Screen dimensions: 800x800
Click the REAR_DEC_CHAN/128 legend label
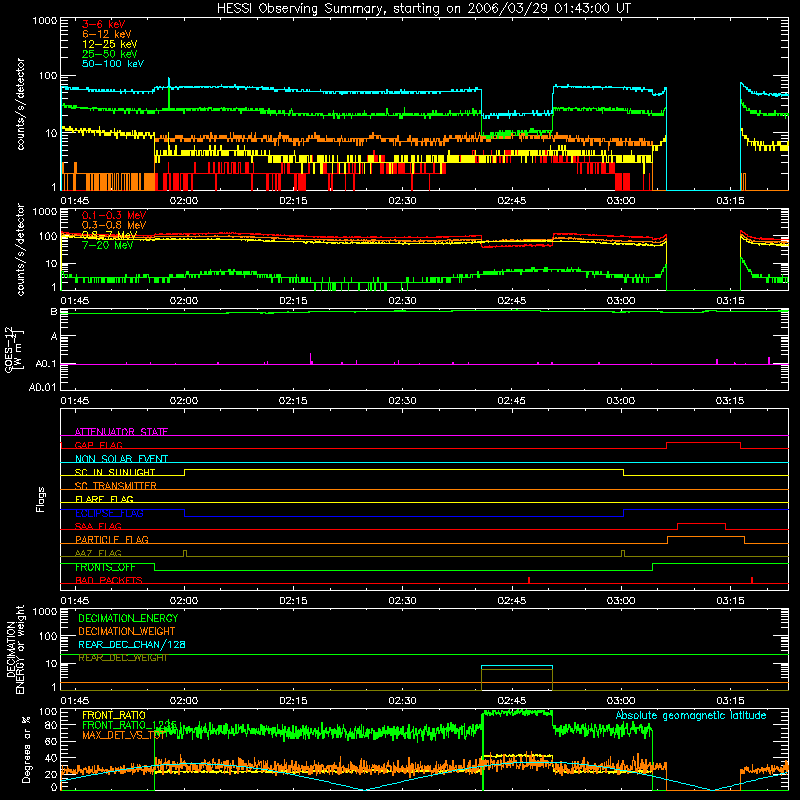[132, 644]
